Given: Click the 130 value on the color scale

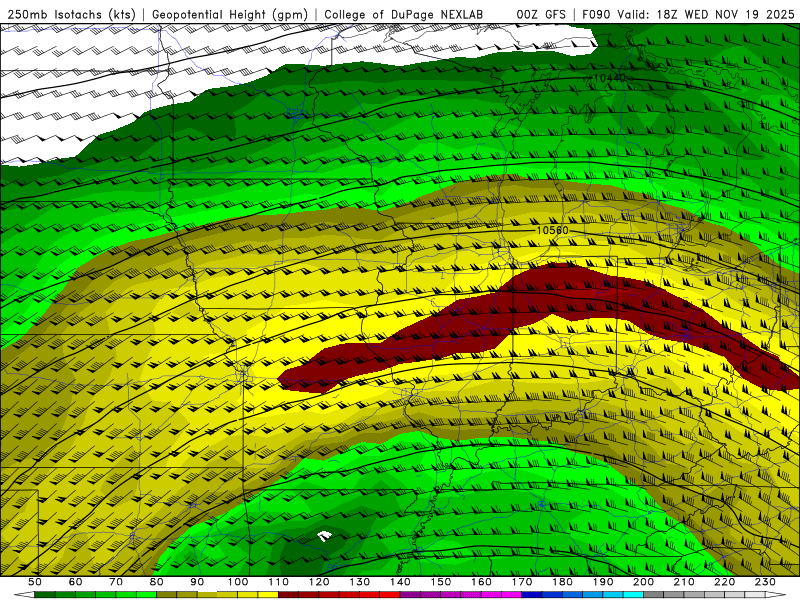Looking at the screenshot, I should [360, 582].
